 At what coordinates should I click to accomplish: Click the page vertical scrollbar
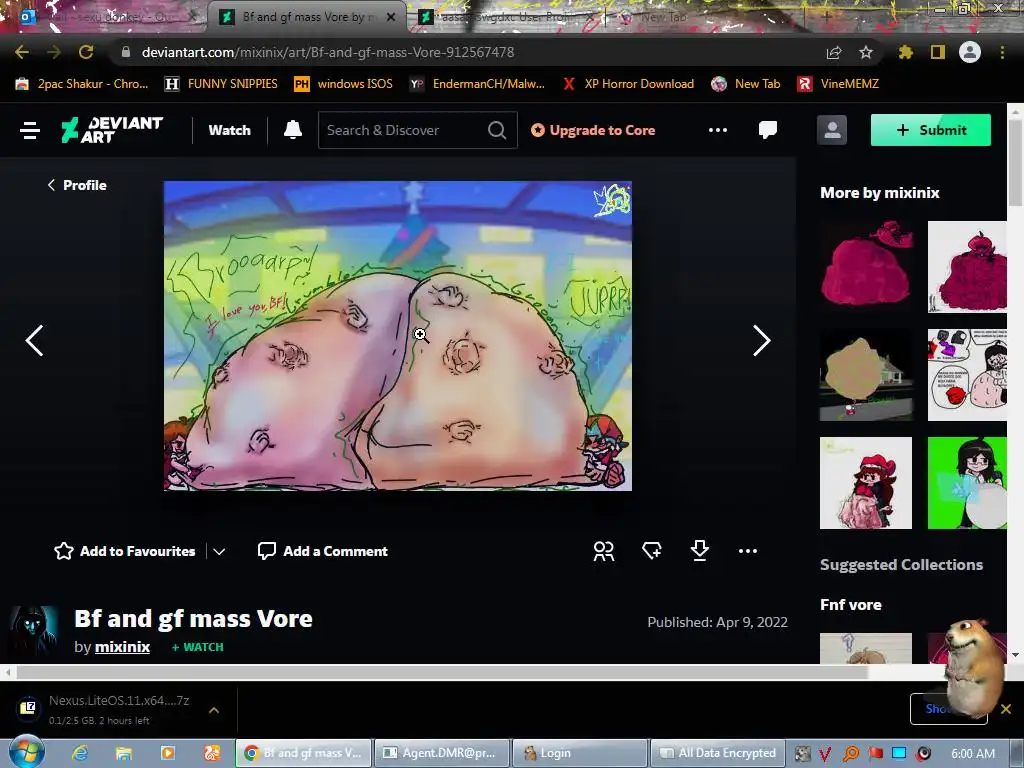coord(1015,163)
